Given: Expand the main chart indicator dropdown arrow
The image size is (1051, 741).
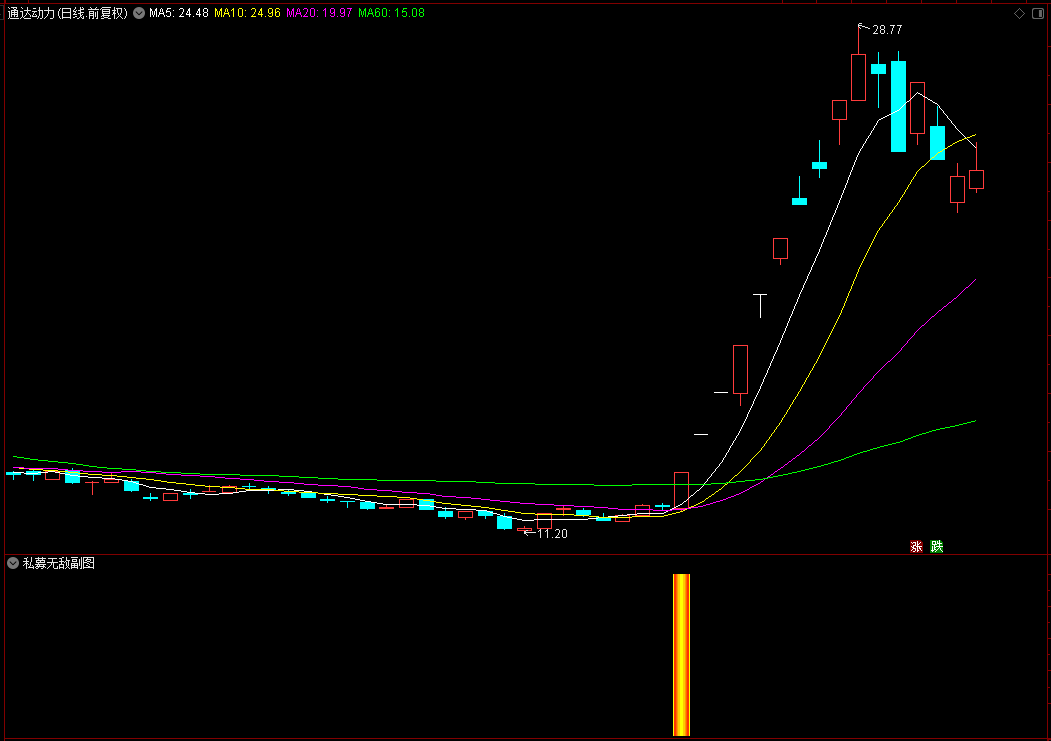Looking at the screenshot, I should click(x=138, y=14).
